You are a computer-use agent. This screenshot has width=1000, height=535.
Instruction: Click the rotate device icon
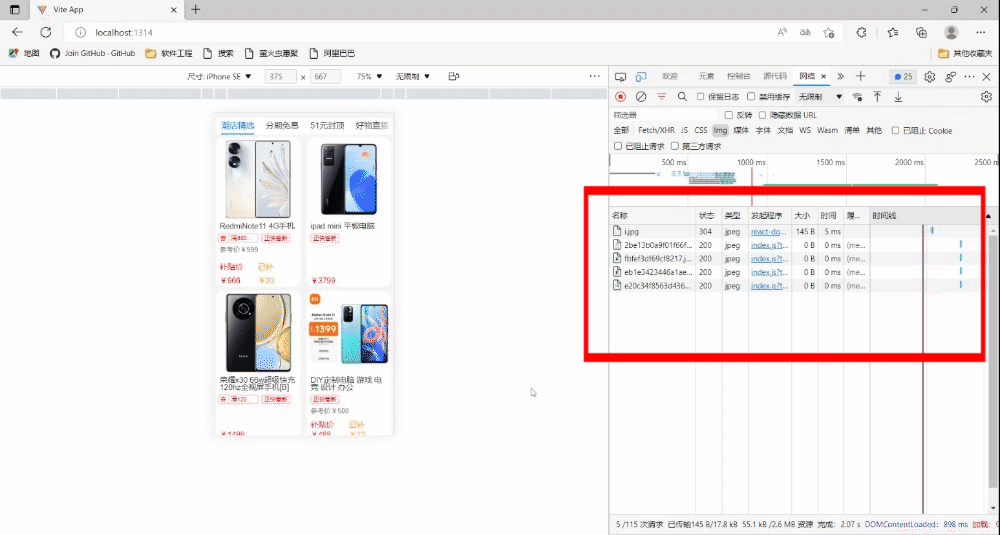[x=453, y=77]
